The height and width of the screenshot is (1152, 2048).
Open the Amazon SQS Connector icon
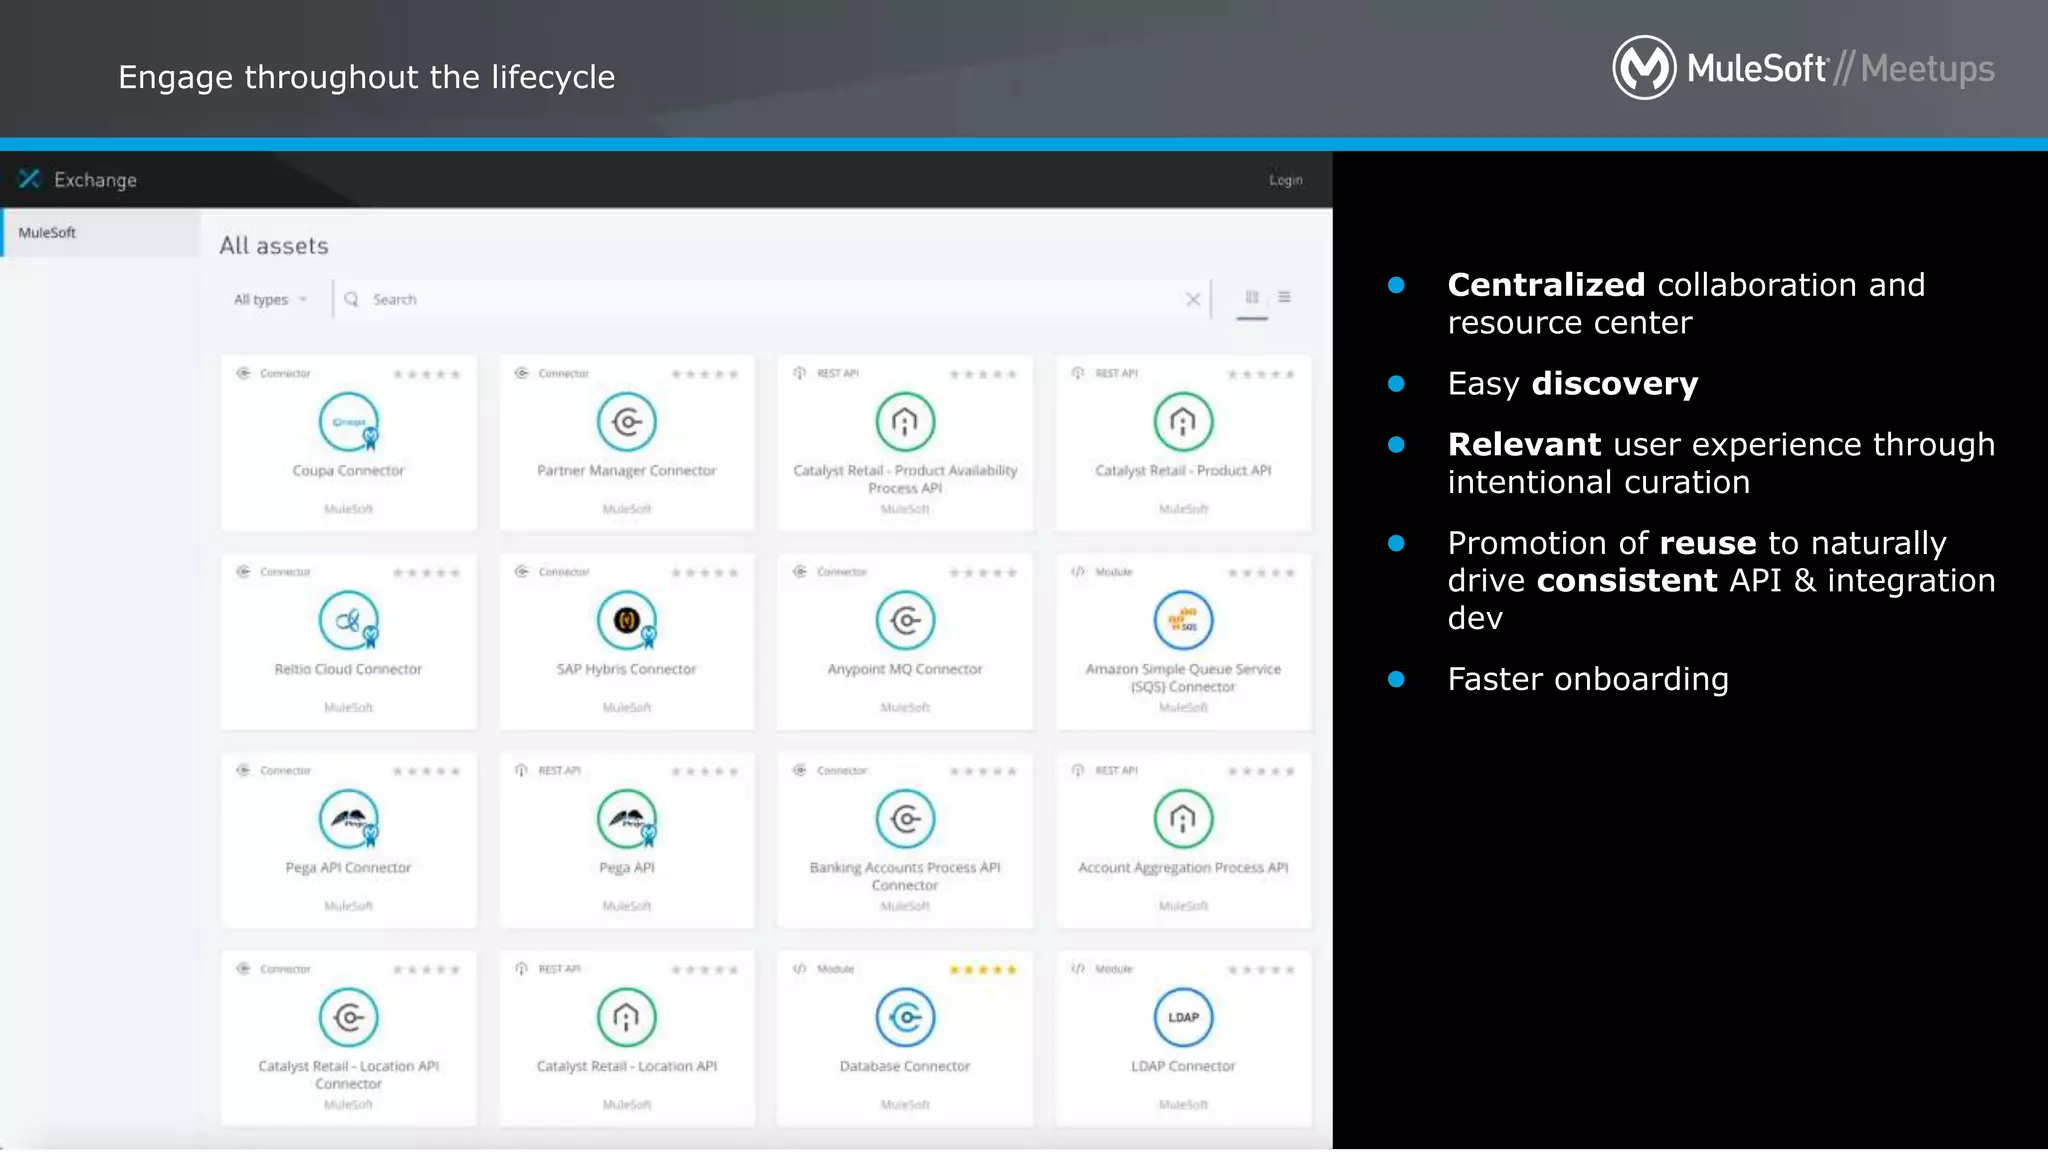click(1183, 621)
